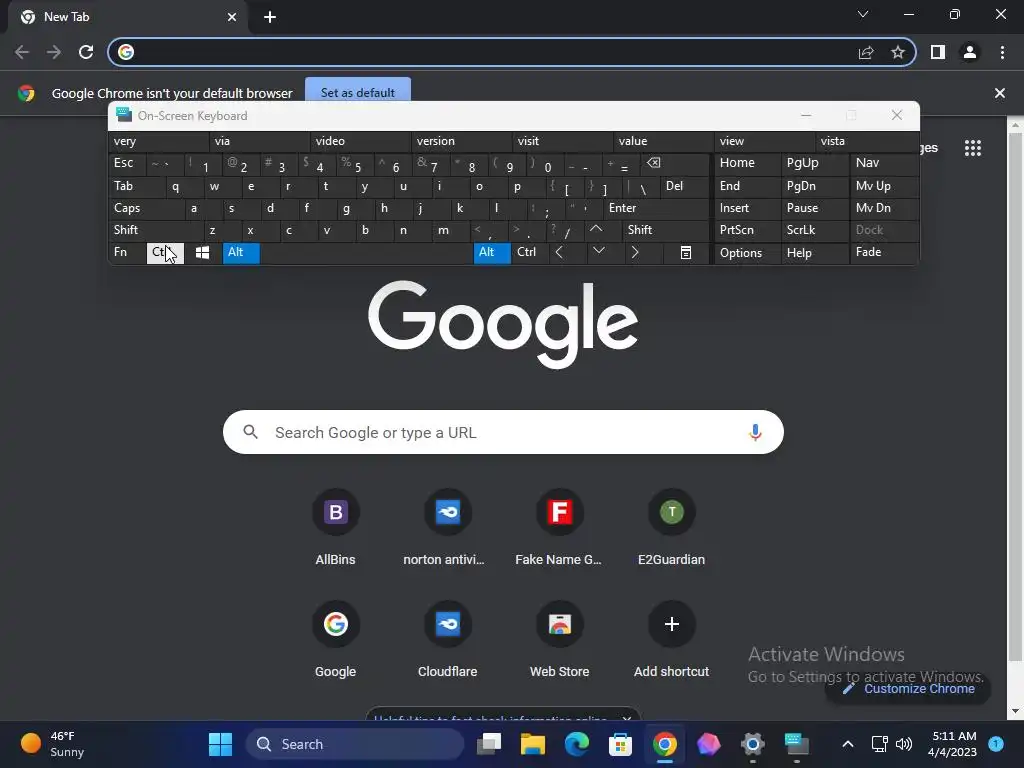Select the New Tab browser tab

[127, 17]
